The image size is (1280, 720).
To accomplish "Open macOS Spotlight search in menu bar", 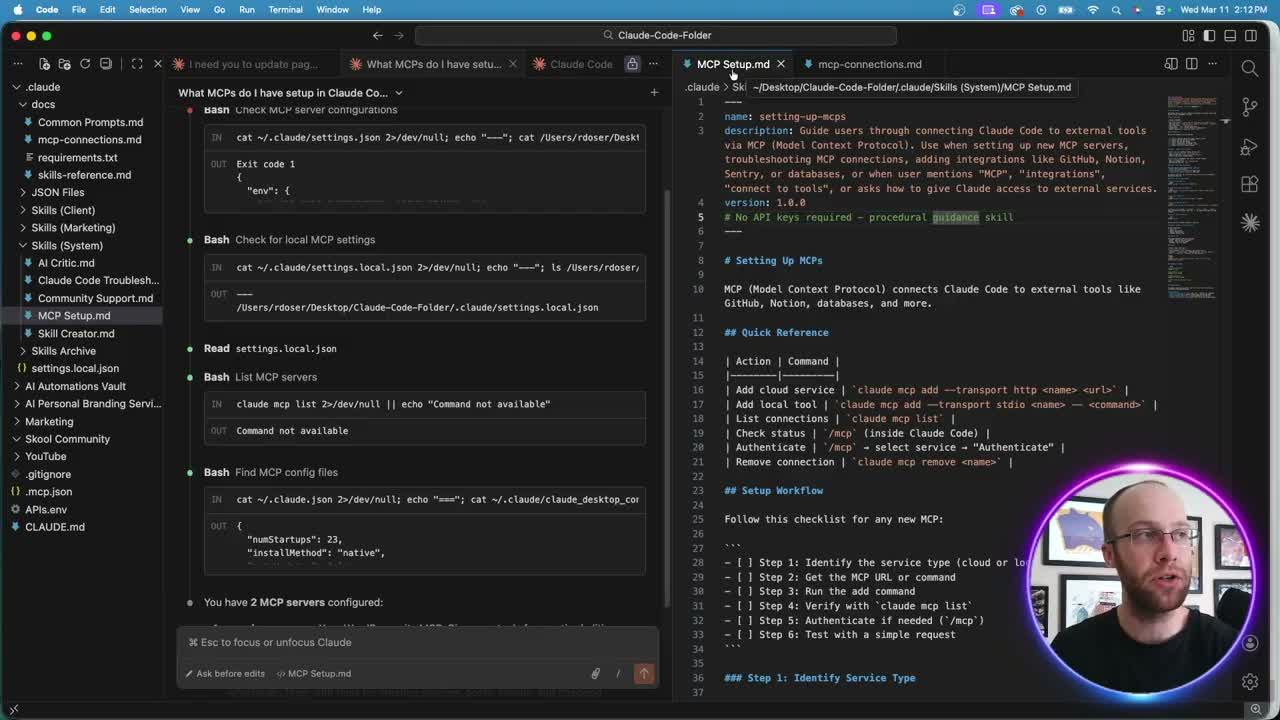I will 1115,9.
